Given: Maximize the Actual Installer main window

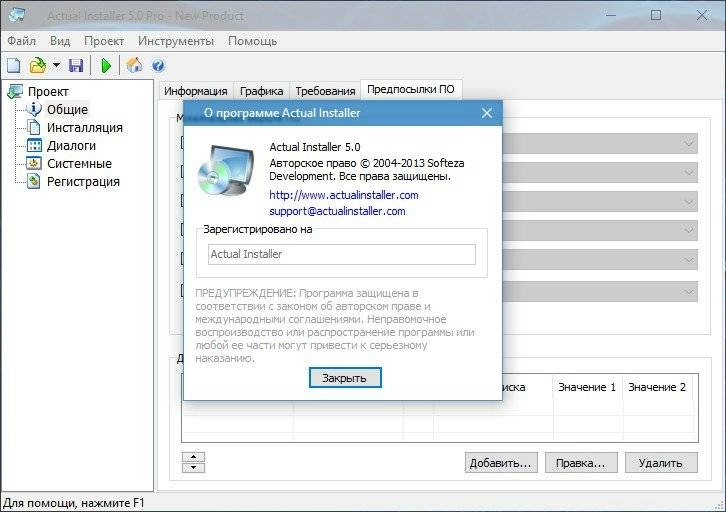Looking at the screenshot, I should [x=656, y=15].
